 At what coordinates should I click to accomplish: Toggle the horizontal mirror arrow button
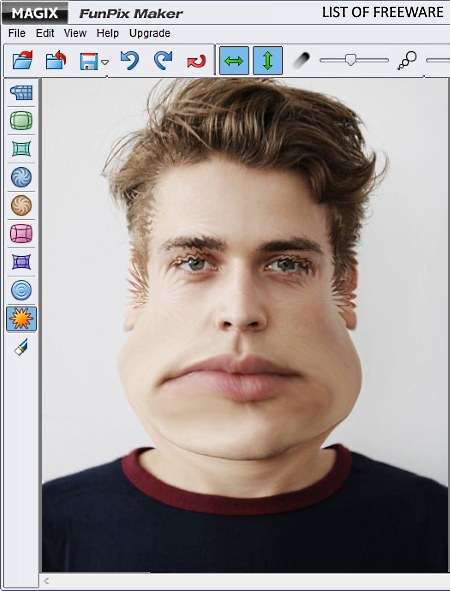(234, 60)
